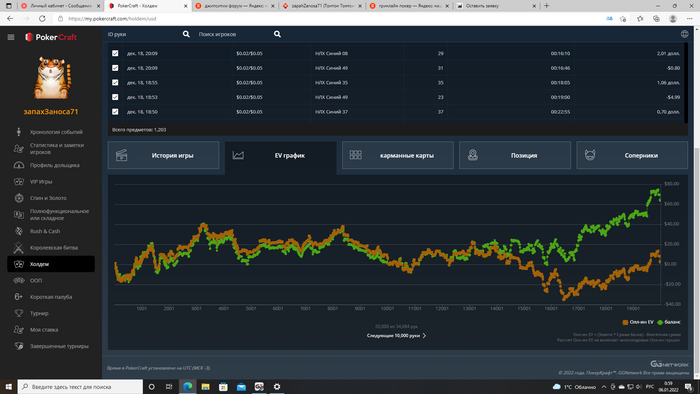Open the hamburger menu beside PokerCraft logo

[11, 37]
